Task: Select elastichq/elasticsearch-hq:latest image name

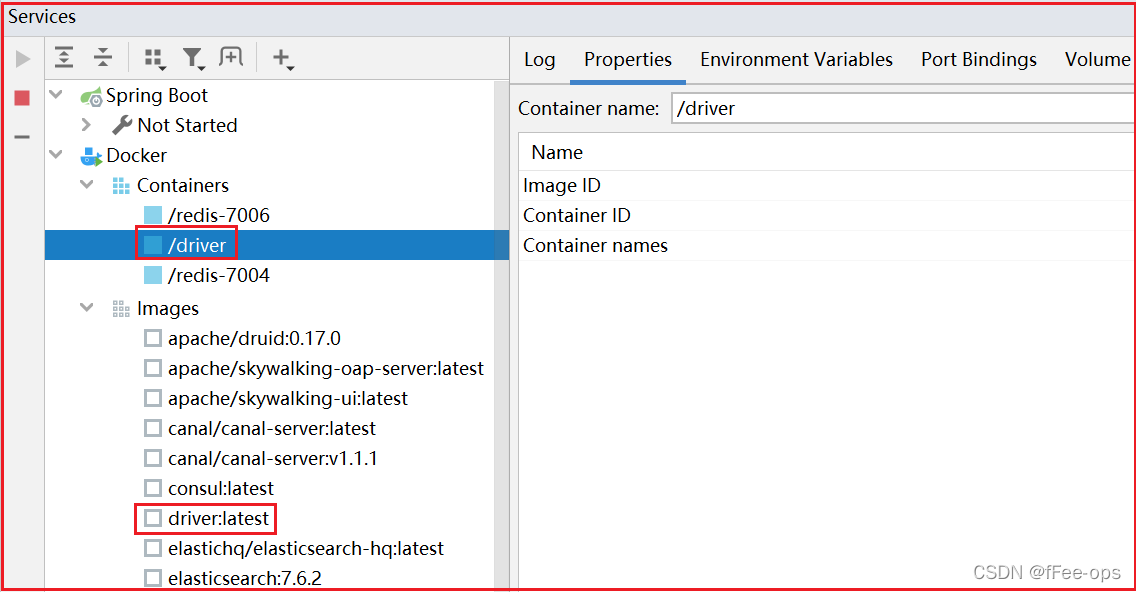Action: (306, 549)
